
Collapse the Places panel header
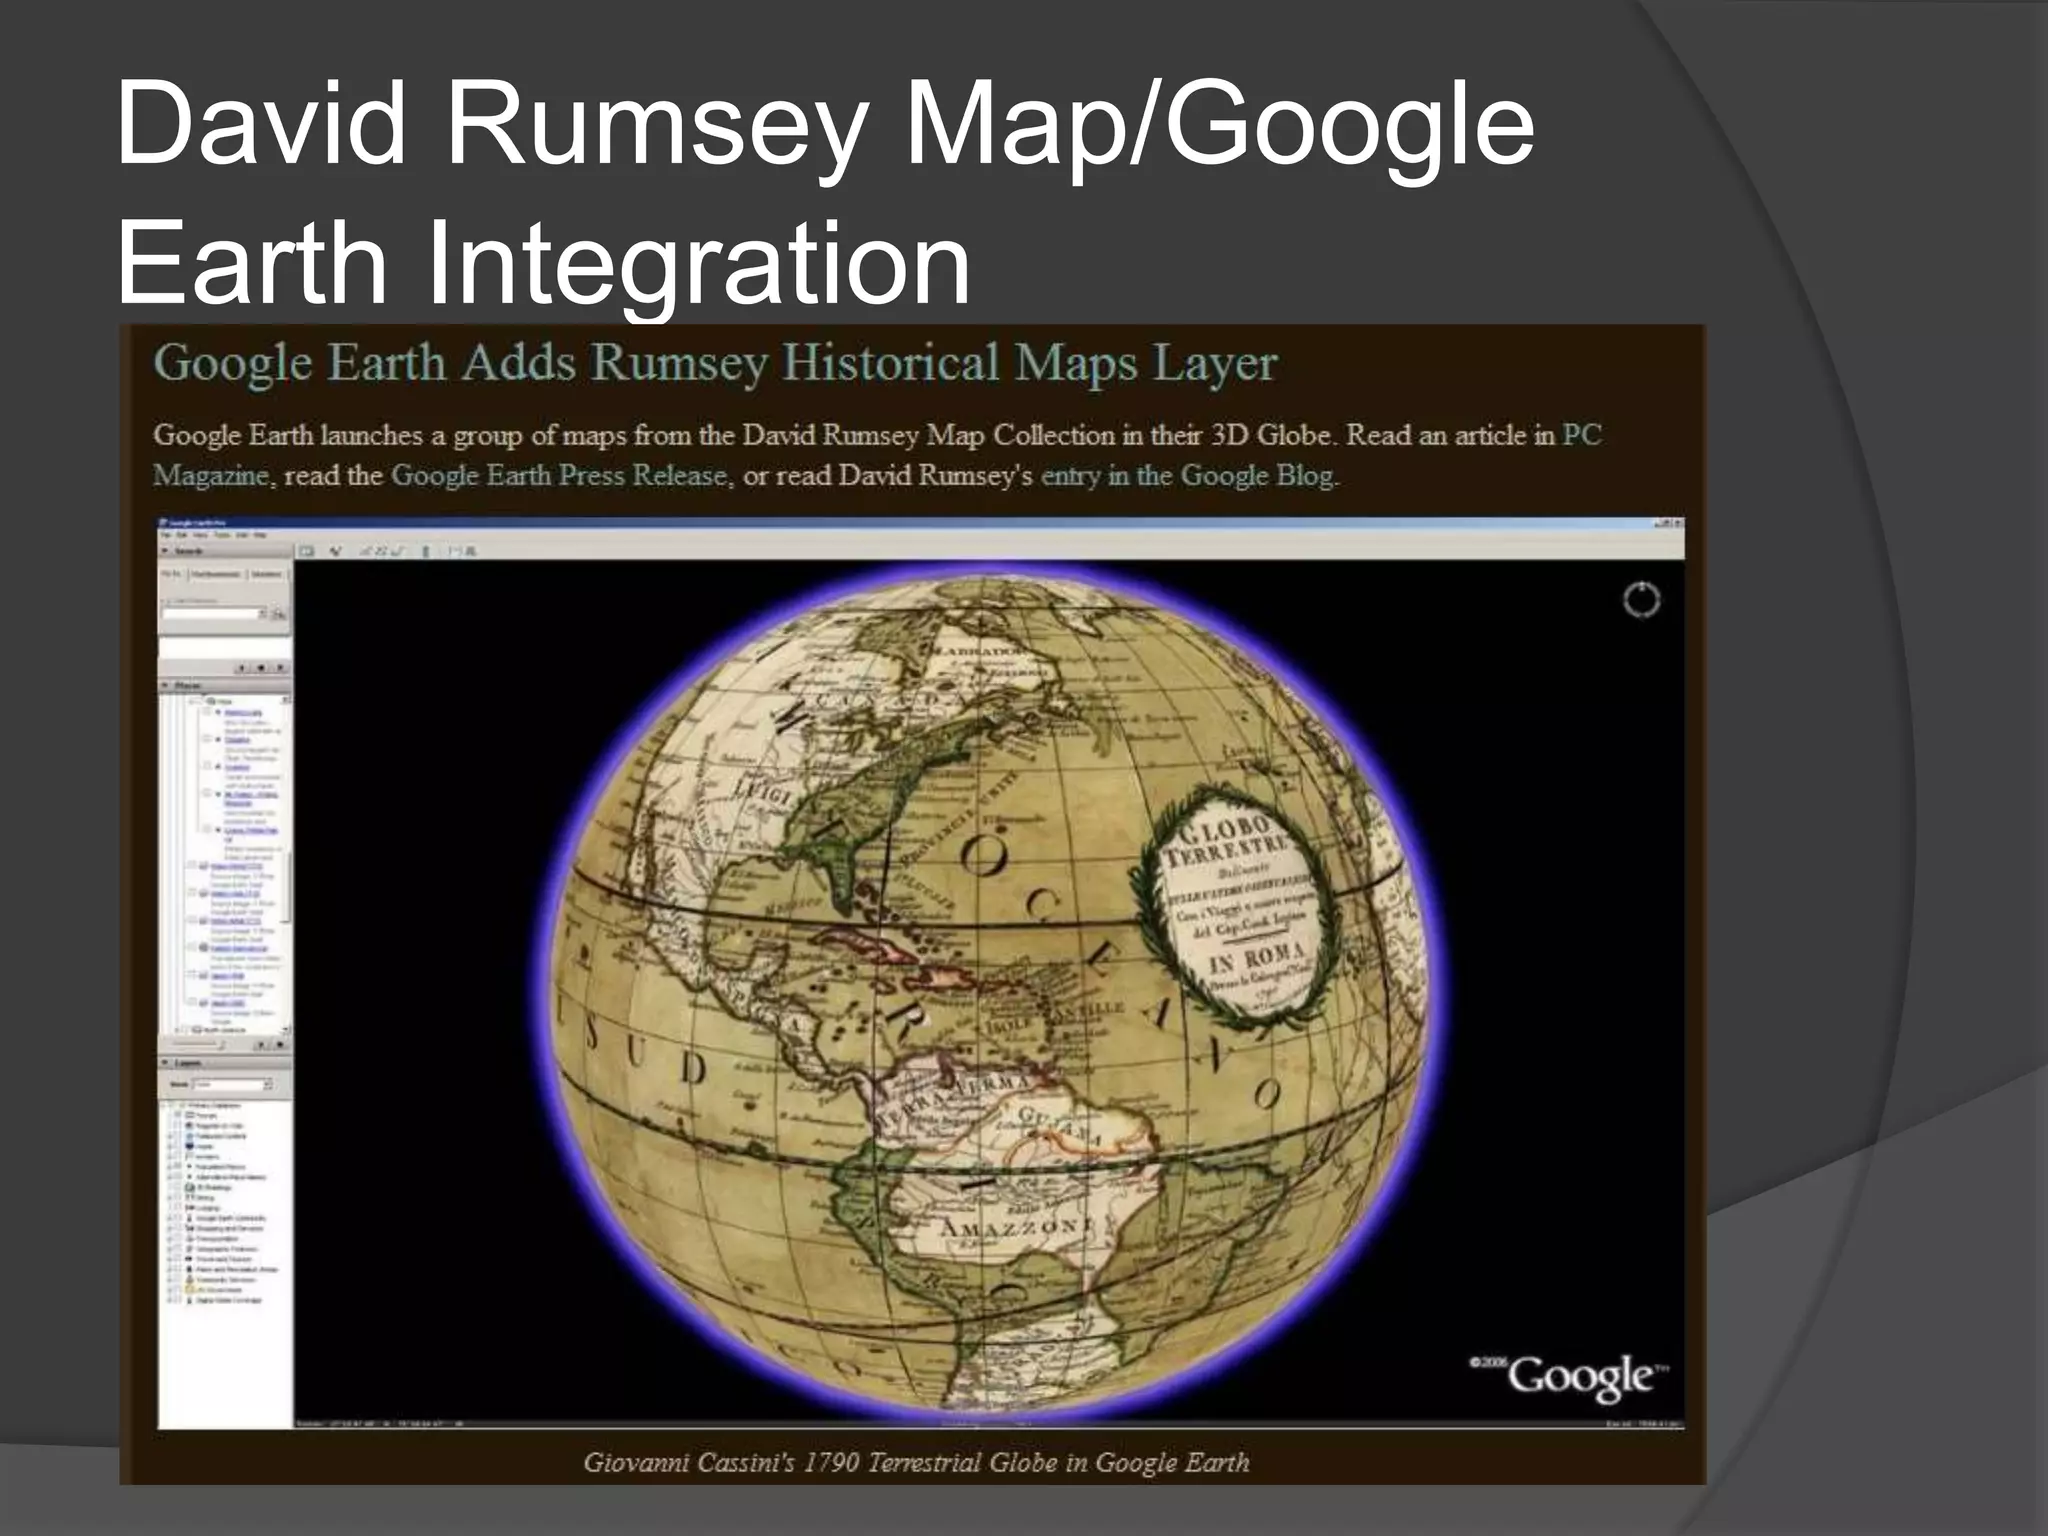tap(224, 685)
